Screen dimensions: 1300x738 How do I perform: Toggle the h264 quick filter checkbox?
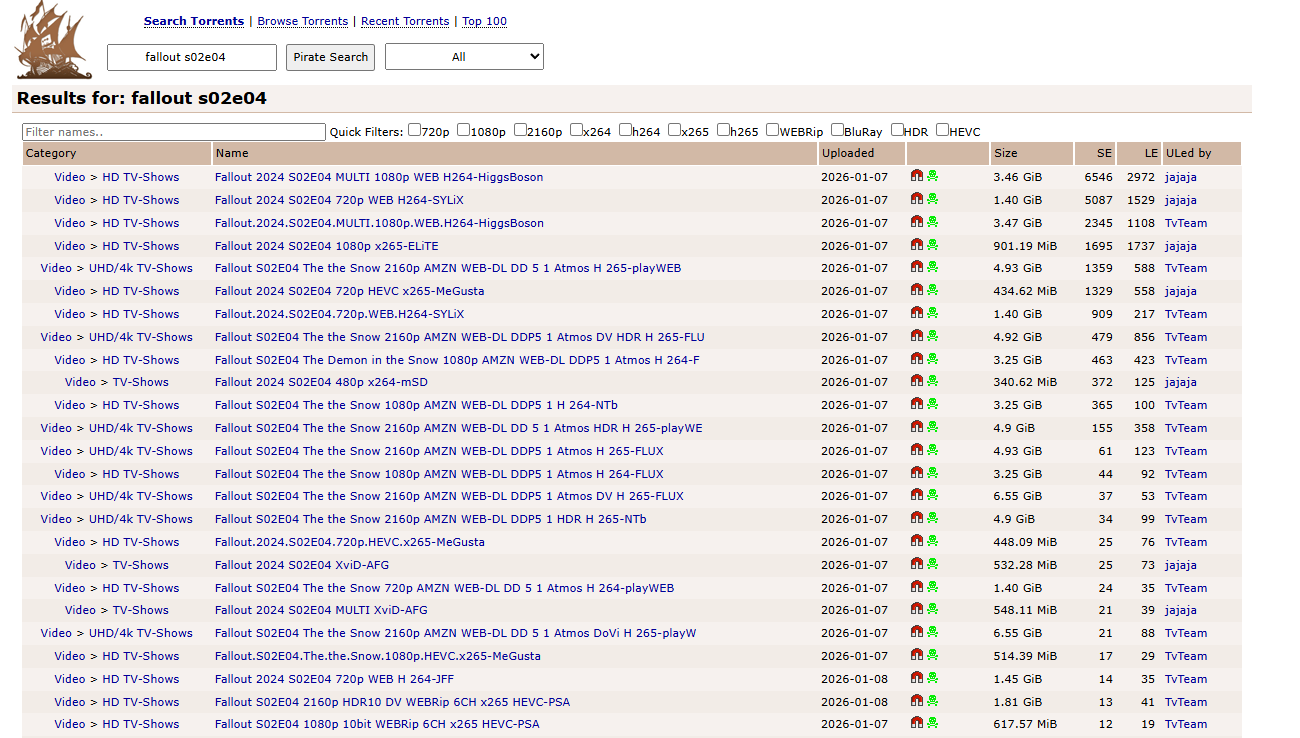(626, 130)
